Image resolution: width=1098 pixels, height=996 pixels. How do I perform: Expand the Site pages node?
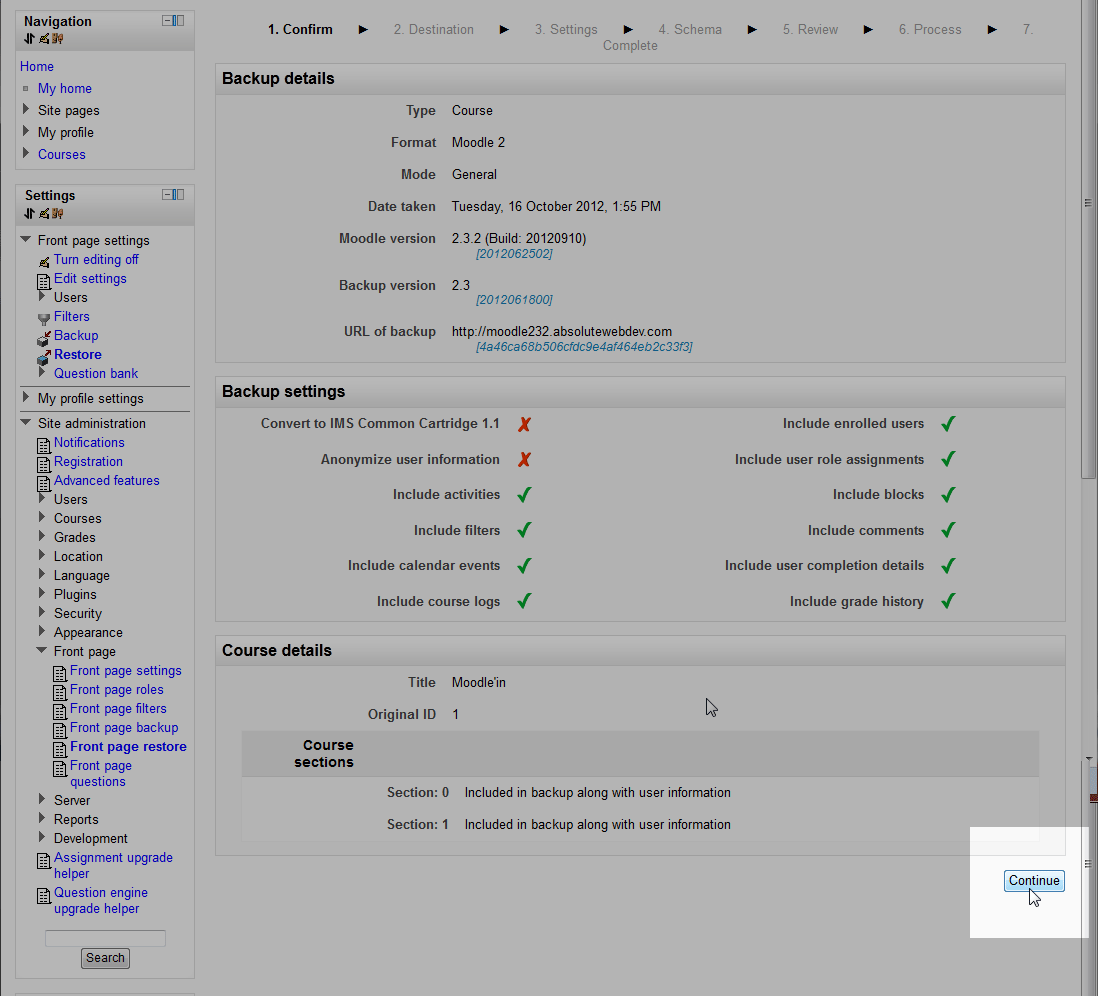click(26, 110)
